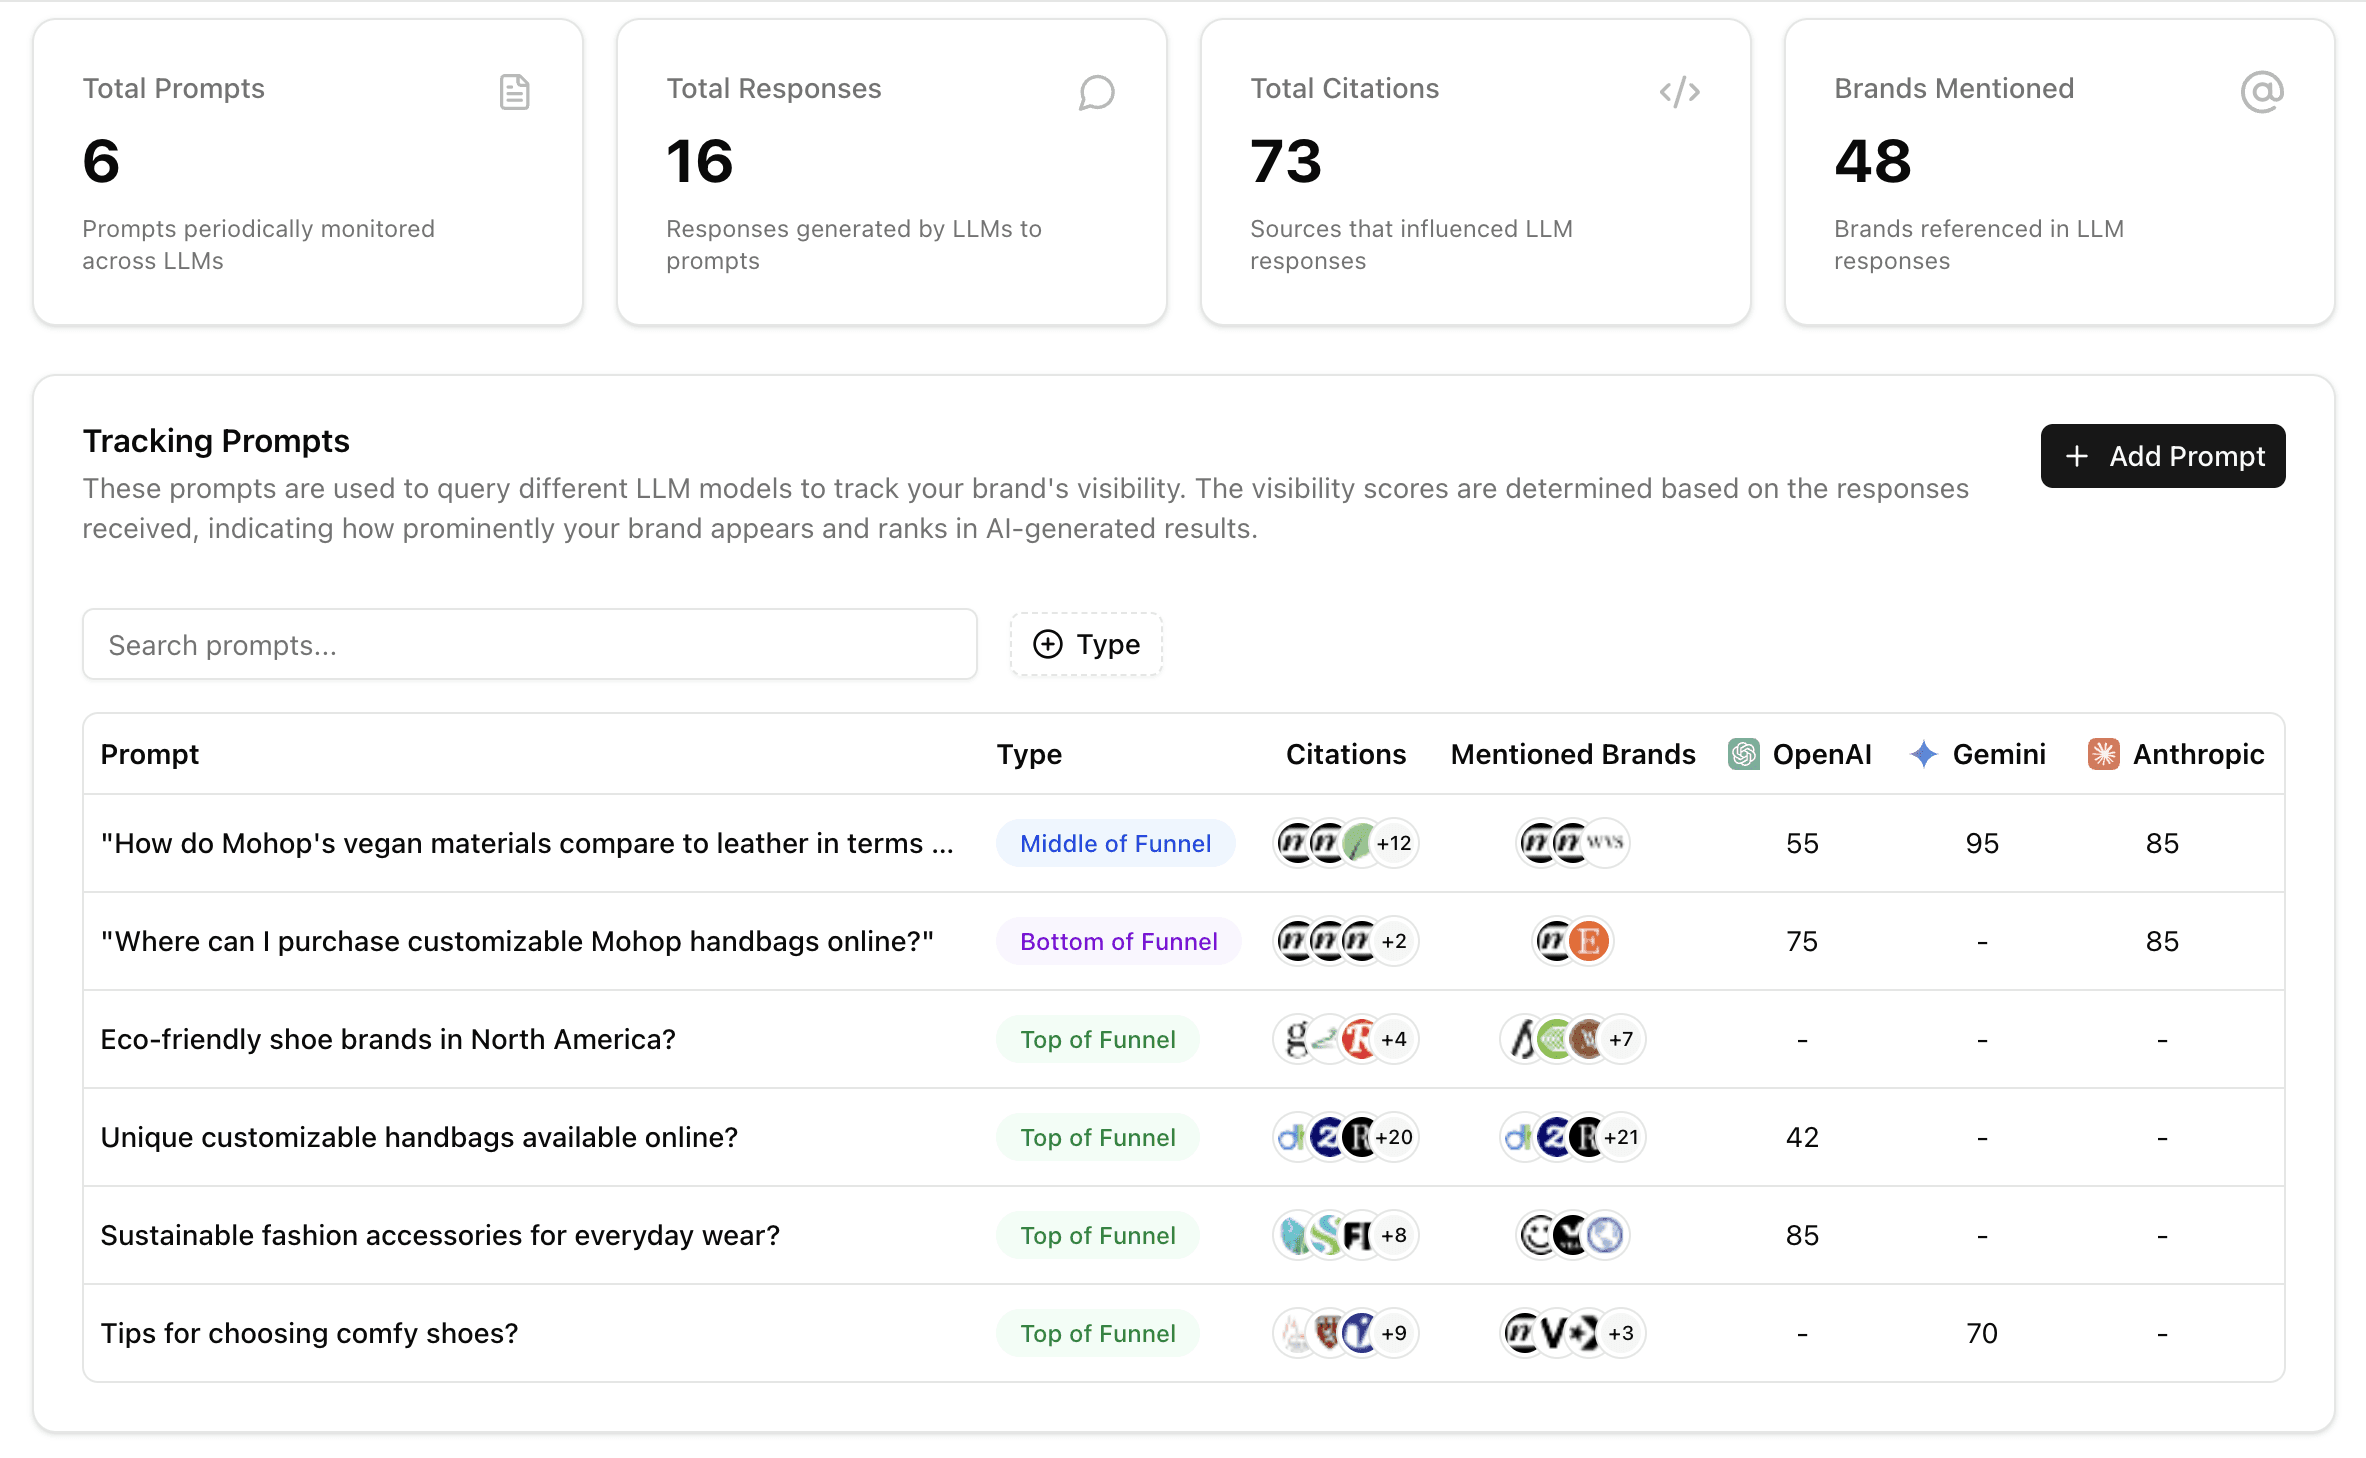
Task: Click the Bottom of Funnel tag
Action: [x=1118, y=941]
